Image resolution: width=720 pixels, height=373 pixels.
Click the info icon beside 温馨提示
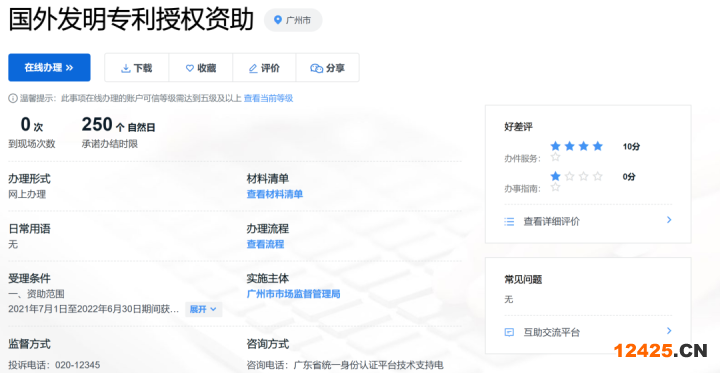point(12,98)
